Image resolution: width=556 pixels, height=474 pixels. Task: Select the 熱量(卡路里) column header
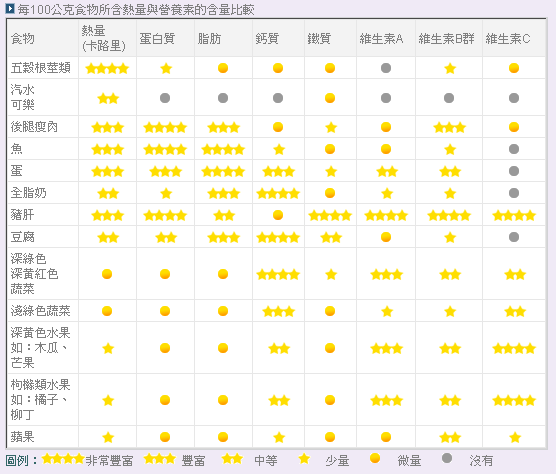pyautogui.click(x=104, y=38)
